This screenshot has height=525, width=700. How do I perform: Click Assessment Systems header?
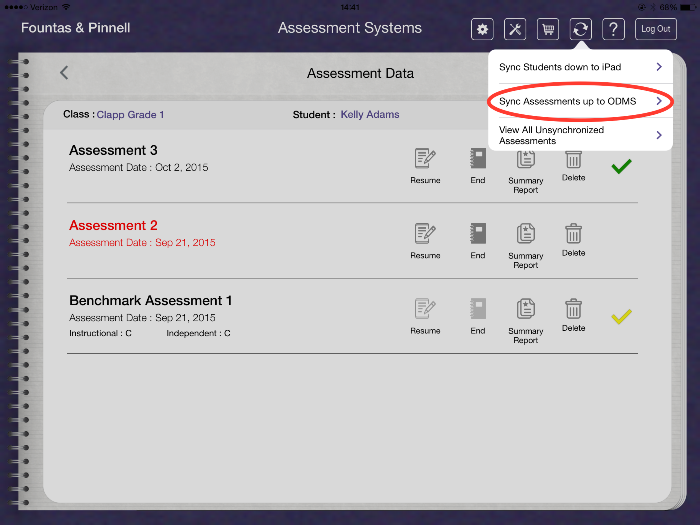[x=350, y=28]
